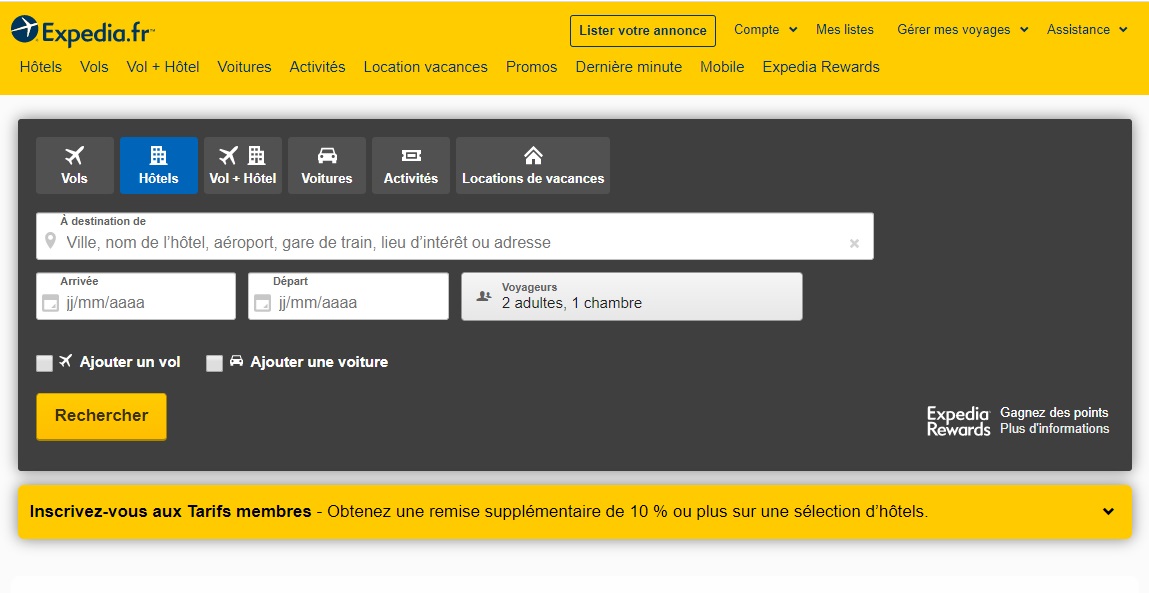
Task: Open the Promos navigation link
Action: pos(531,67)
